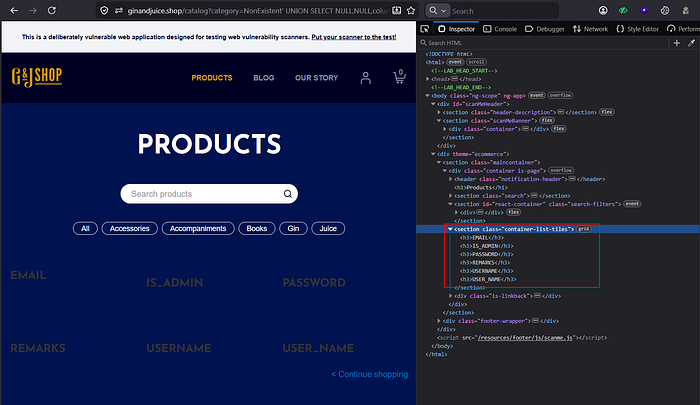Switch to the Console tab
Image resolution: width=700 pixels, height=405 pixels.
click(x=500, y=29)
